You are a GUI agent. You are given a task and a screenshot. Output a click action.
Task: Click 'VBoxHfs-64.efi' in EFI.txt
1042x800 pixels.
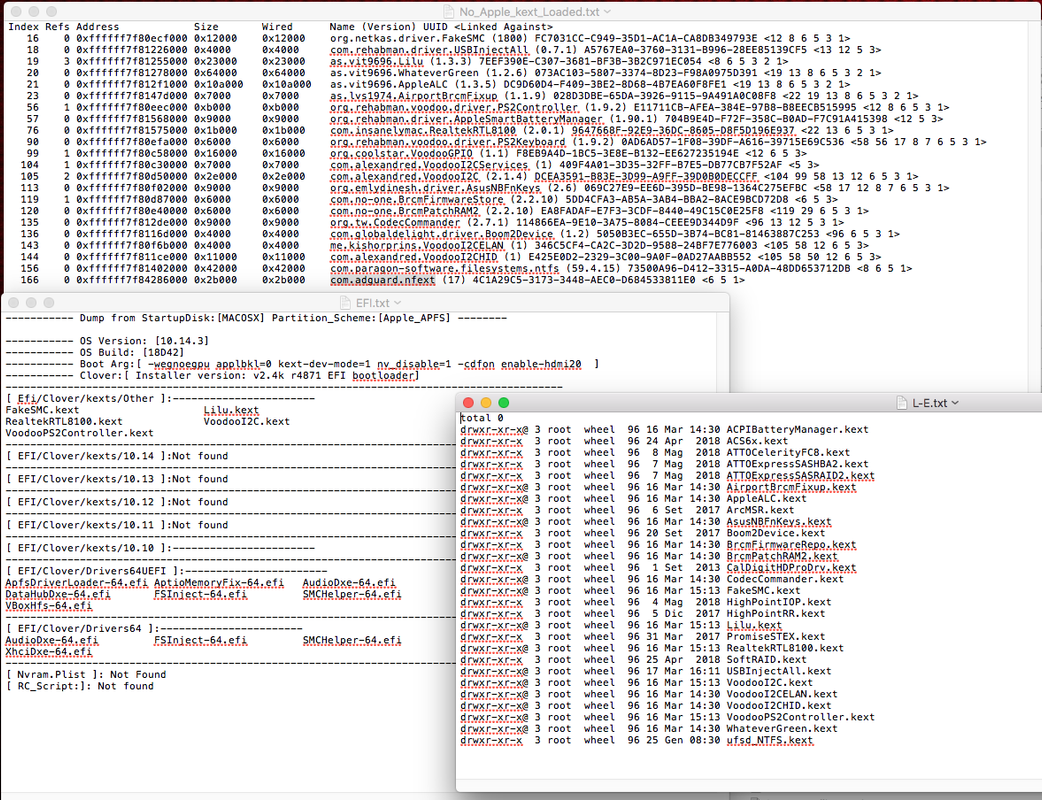tap(49, 606)
